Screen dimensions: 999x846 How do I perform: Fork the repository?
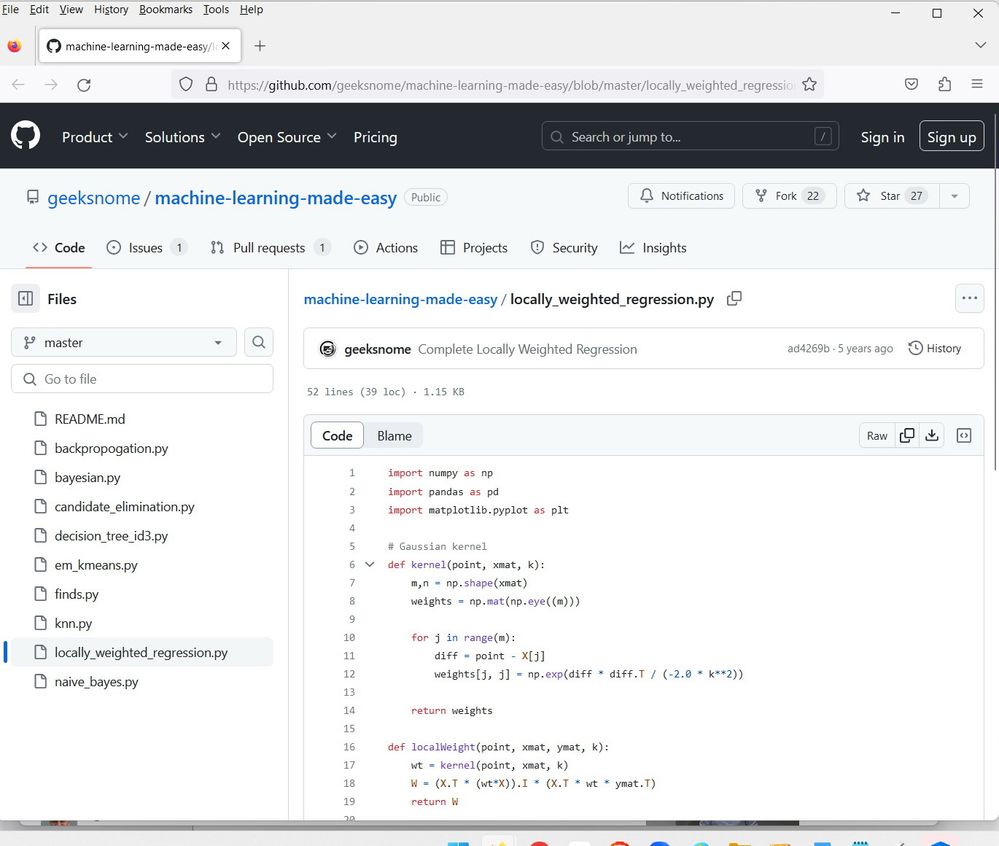(789, 196)
